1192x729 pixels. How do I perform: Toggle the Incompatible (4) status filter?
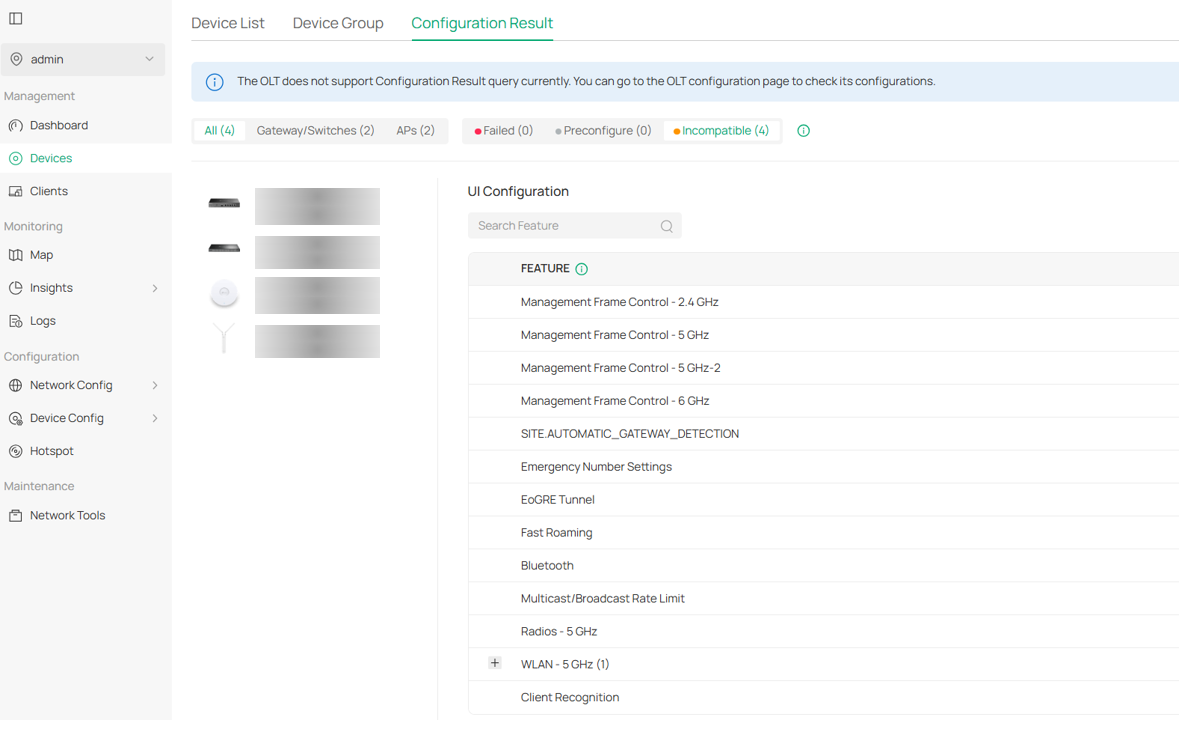click(x=721, y=131)
